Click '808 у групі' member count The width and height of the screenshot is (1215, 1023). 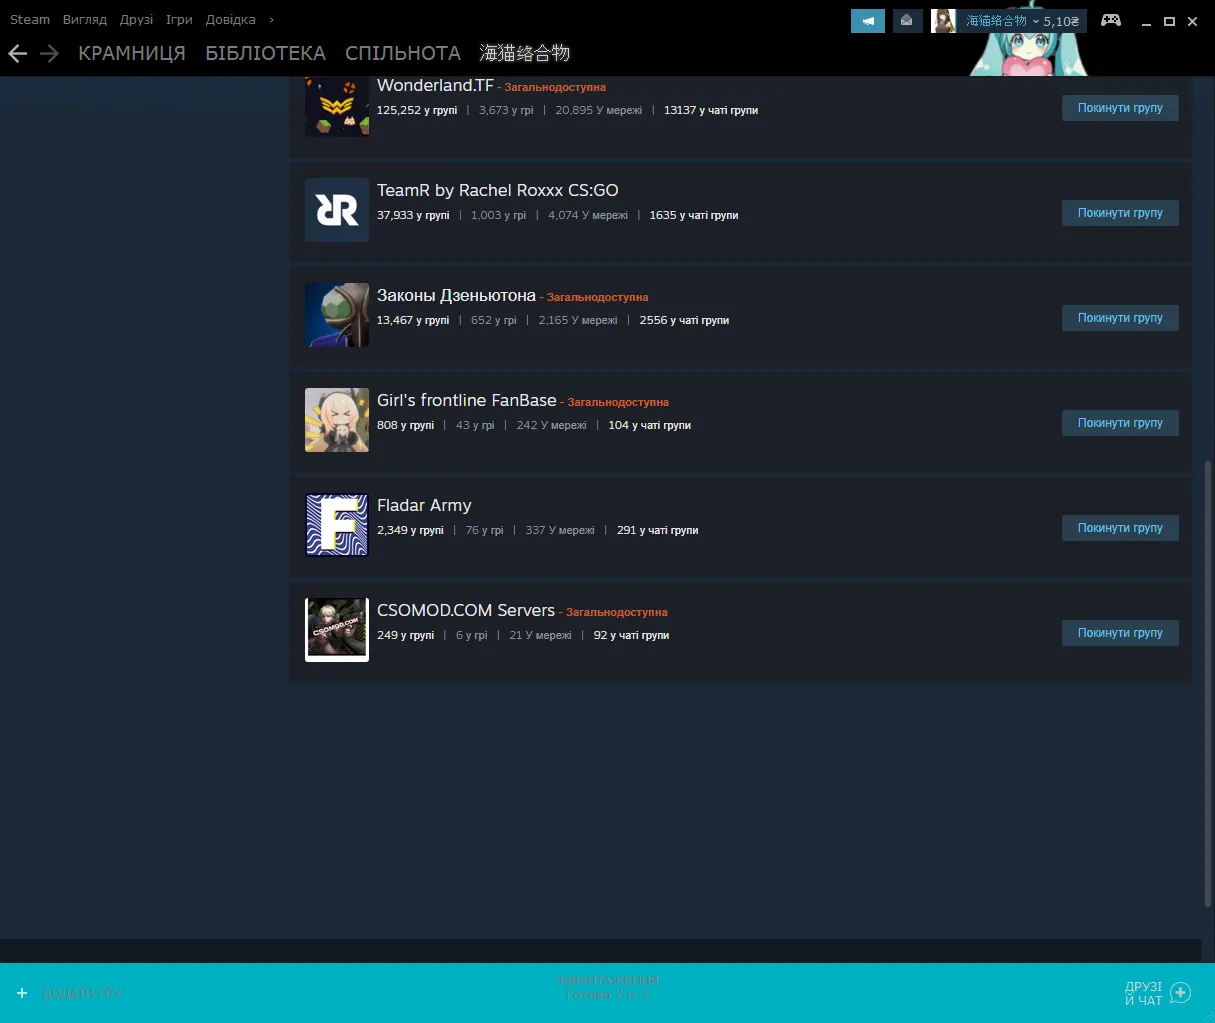[x=405, y=426]
